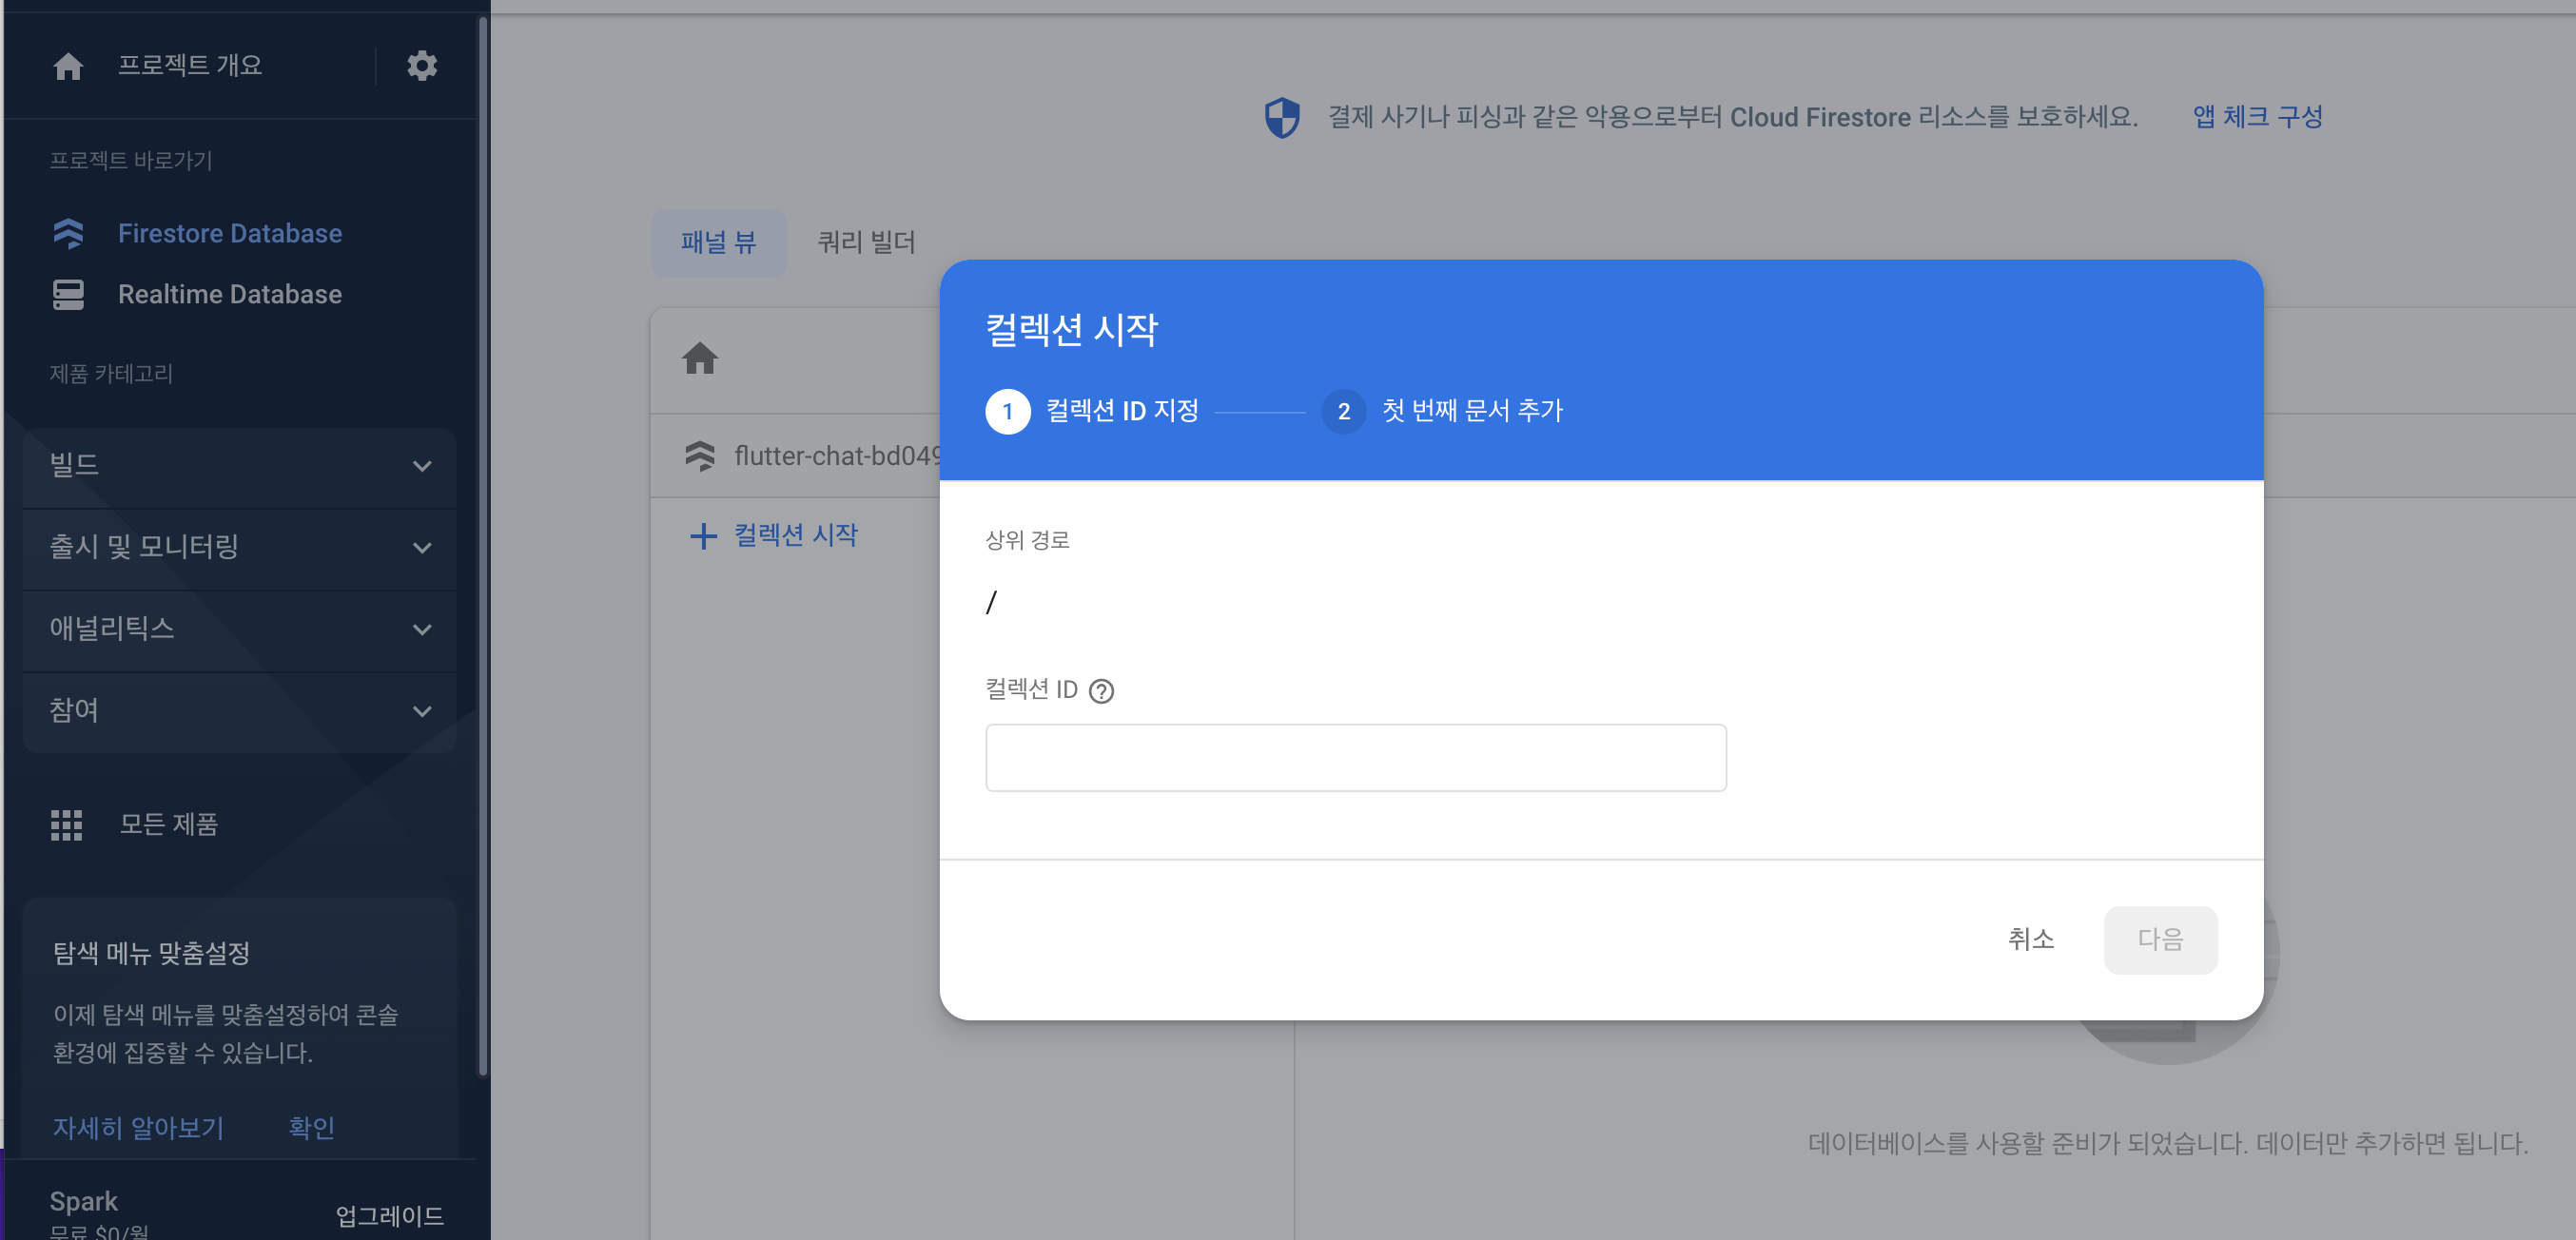Click the plus icon beside 컬렉션 시작

(704, 536)
